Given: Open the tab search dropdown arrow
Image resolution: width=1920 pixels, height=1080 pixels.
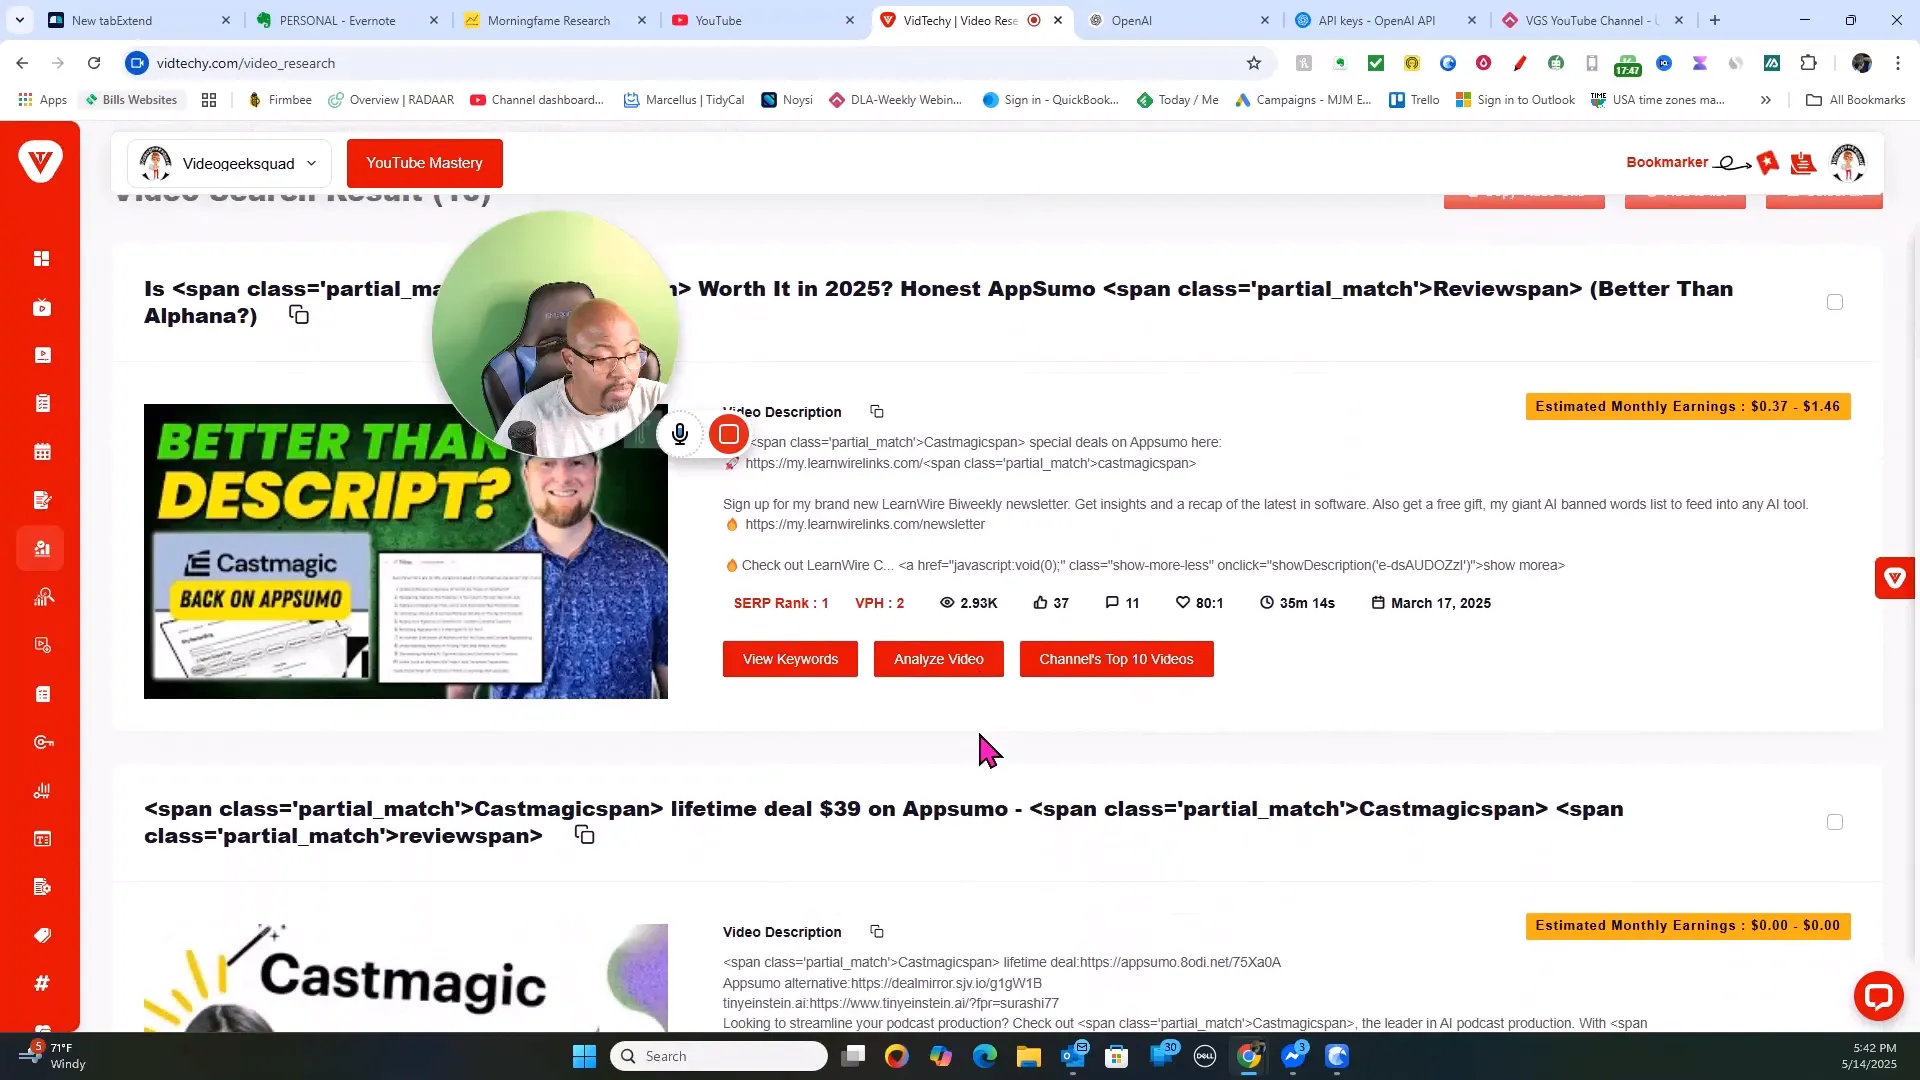Looking at the screenshot, I should click(x=20, y=20).
